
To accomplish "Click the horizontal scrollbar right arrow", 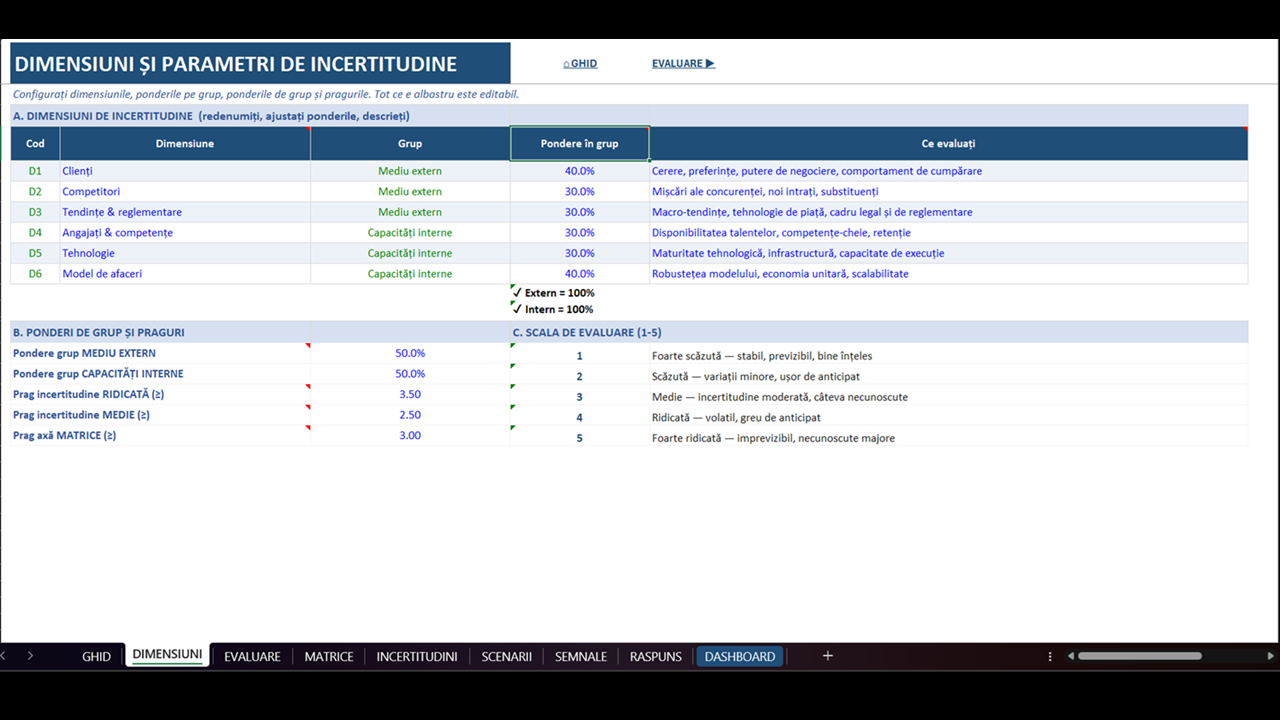I will click(1271, 656).
